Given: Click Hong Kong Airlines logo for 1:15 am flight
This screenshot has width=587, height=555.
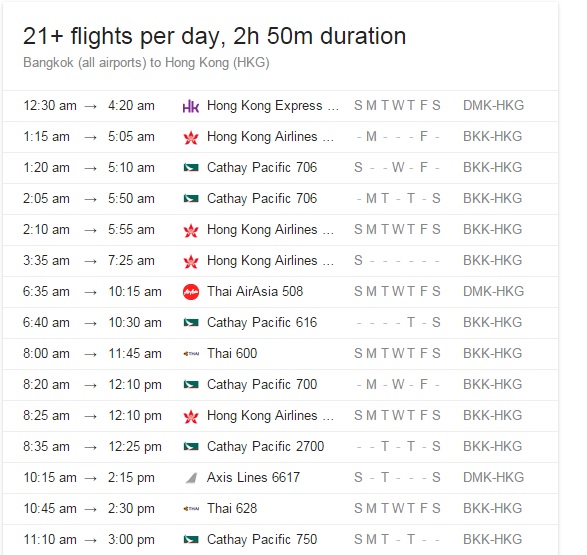Looking at the screenshot, I should [191, 137].
